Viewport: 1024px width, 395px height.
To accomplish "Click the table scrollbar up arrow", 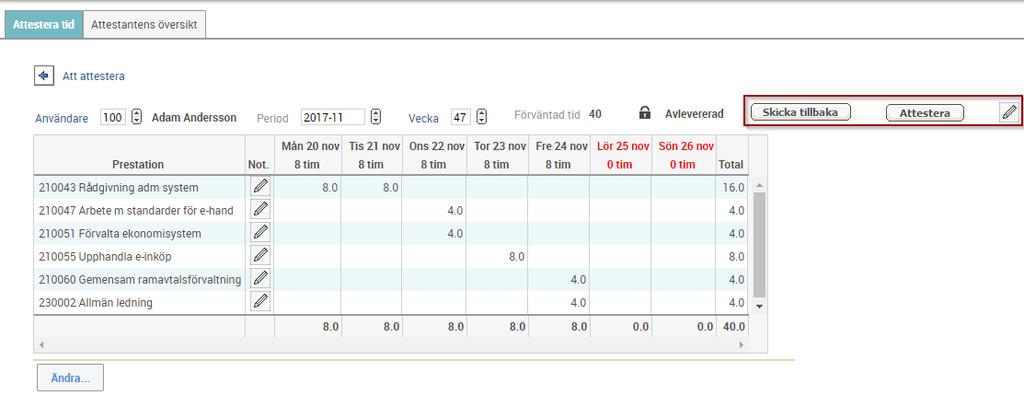I will [759, 185].
